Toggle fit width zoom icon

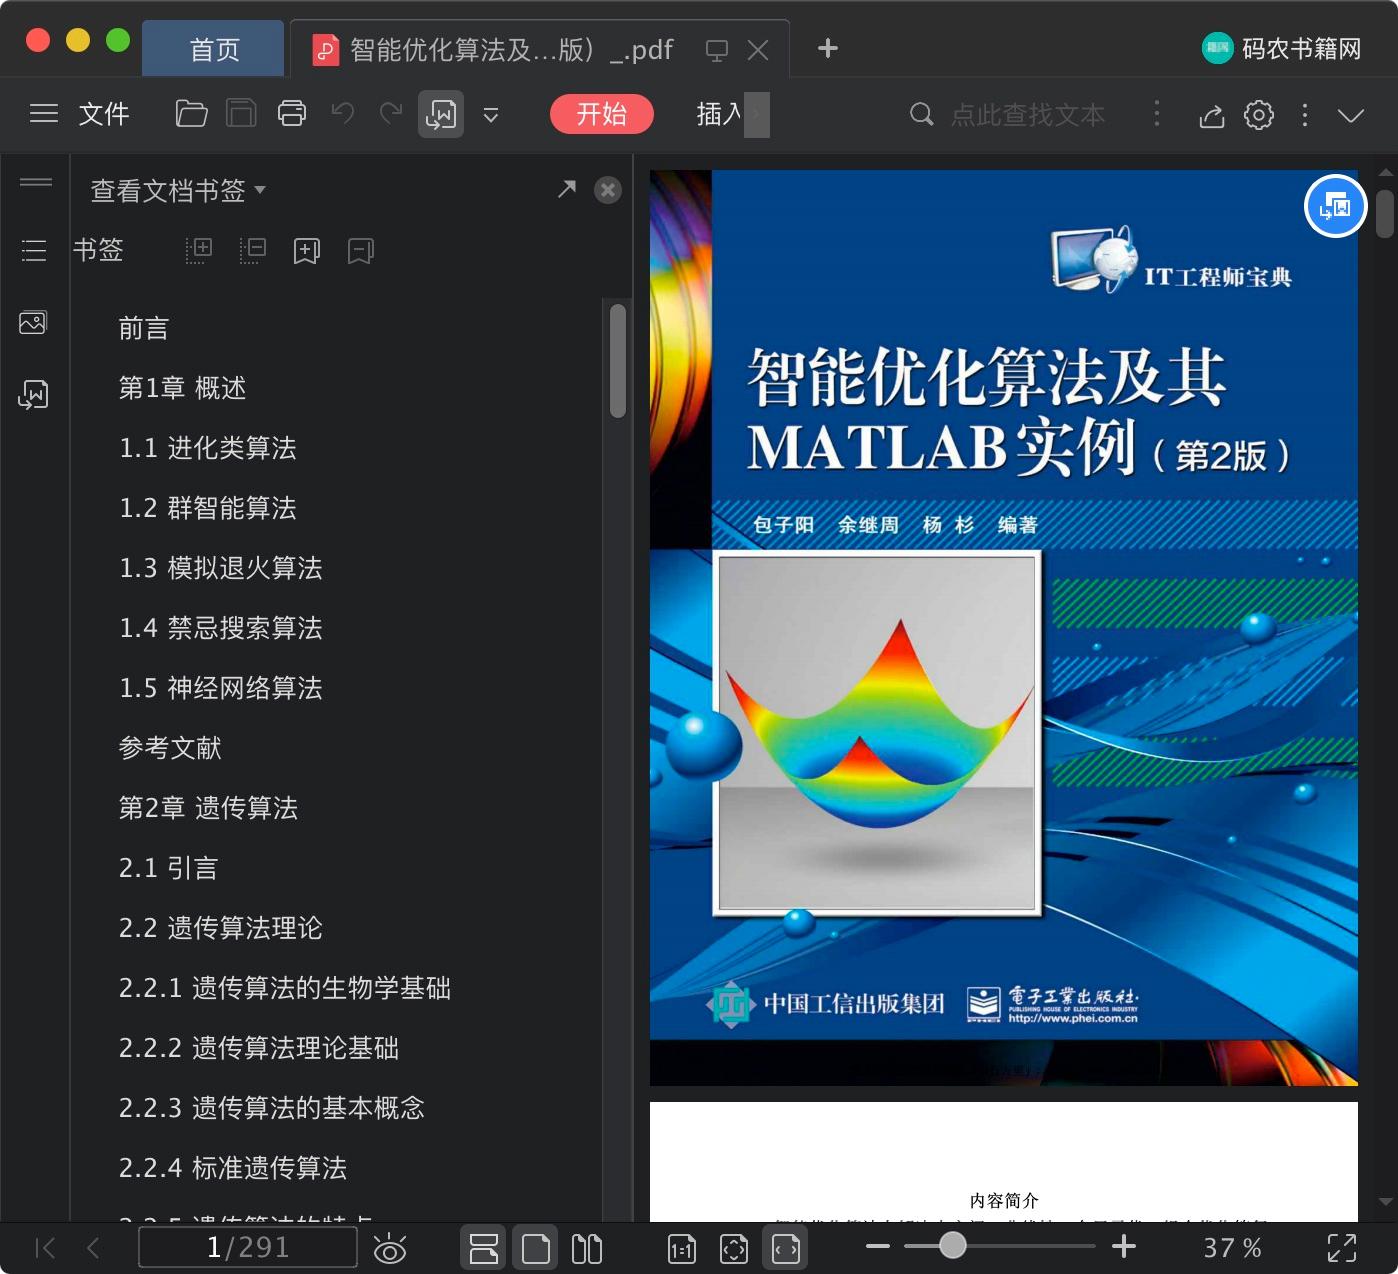pos(786,1248)
